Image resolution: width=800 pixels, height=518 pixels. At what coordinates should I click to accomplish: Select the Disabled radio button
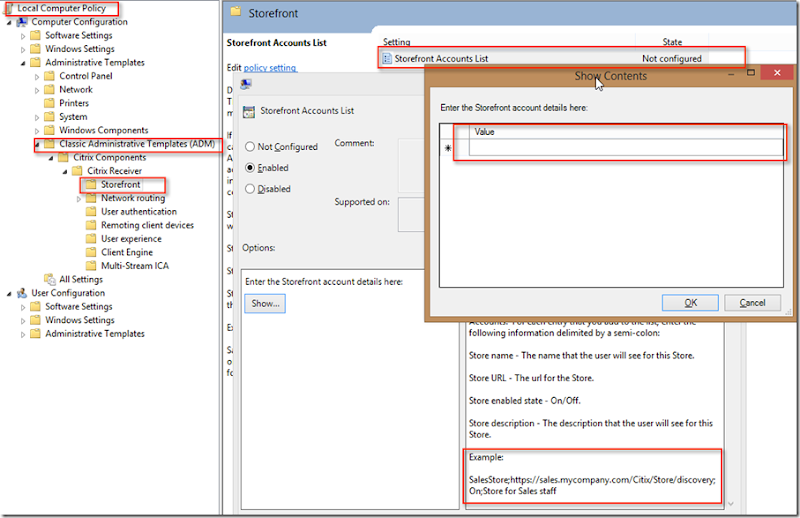tap(250, 189)
